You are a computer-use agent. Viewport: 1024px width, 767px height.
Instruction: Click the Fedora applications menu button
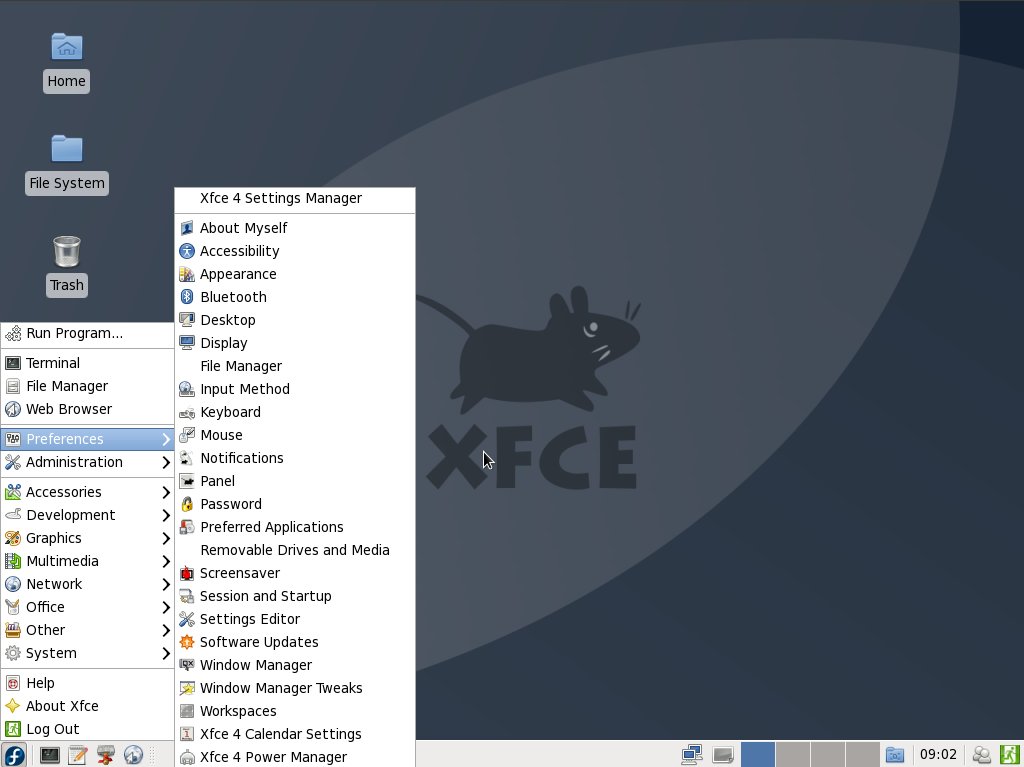(x=14, y=755)
